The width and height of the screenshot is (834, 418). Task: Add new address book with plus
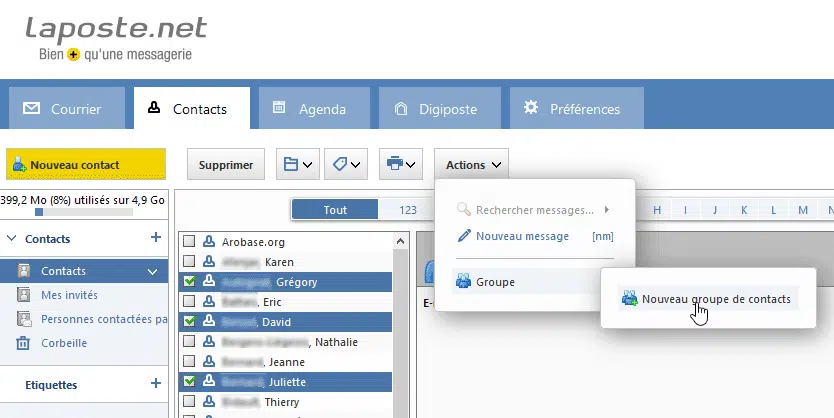[156, 237]
